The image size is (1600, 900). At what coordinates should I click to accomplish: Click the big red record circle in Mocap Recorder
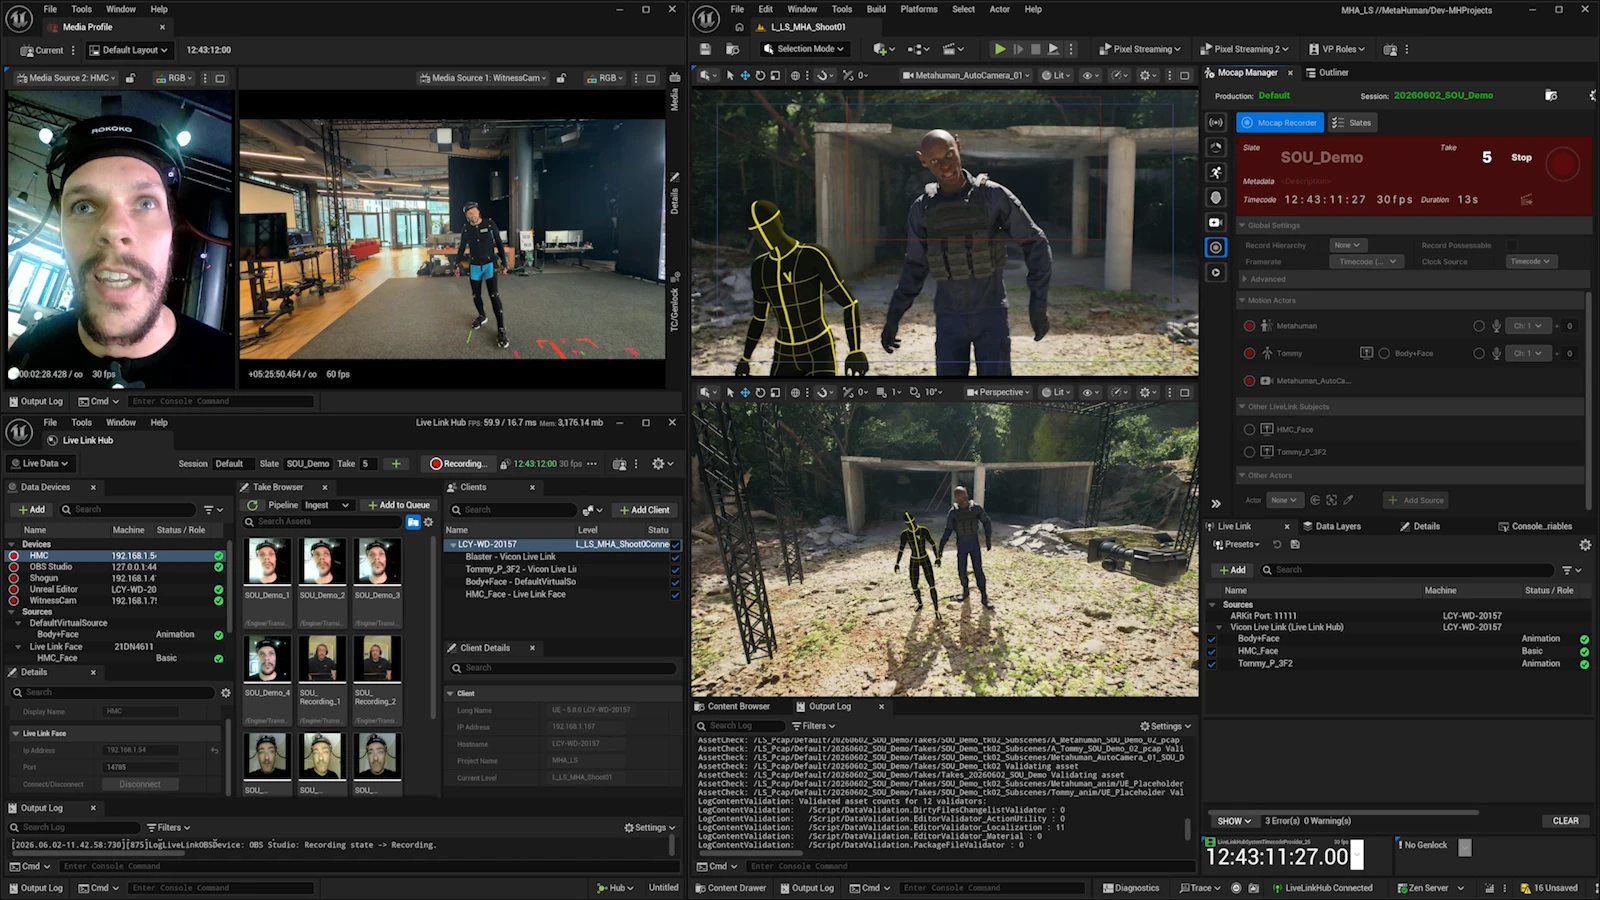1562,163
